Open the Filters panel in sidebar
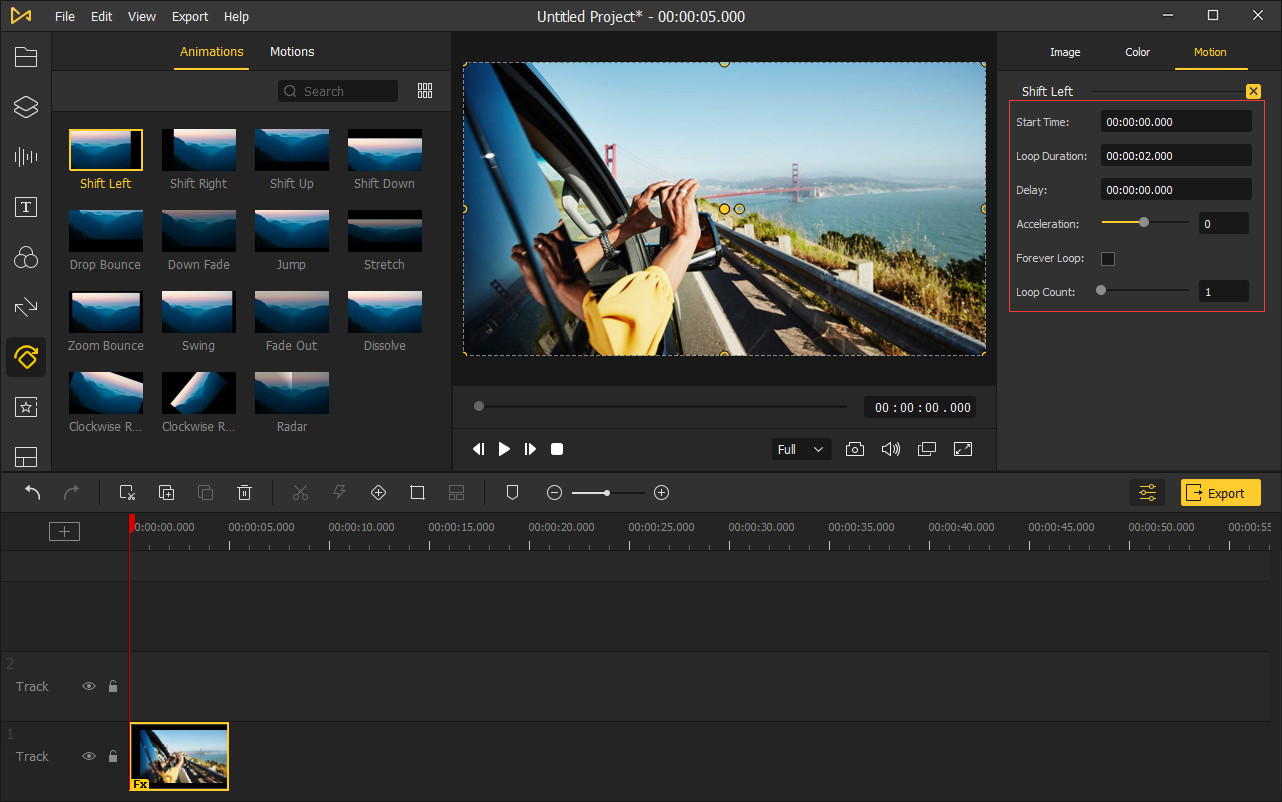The width and height of the screenshot is (1282, 802). [x=26, y=257]
